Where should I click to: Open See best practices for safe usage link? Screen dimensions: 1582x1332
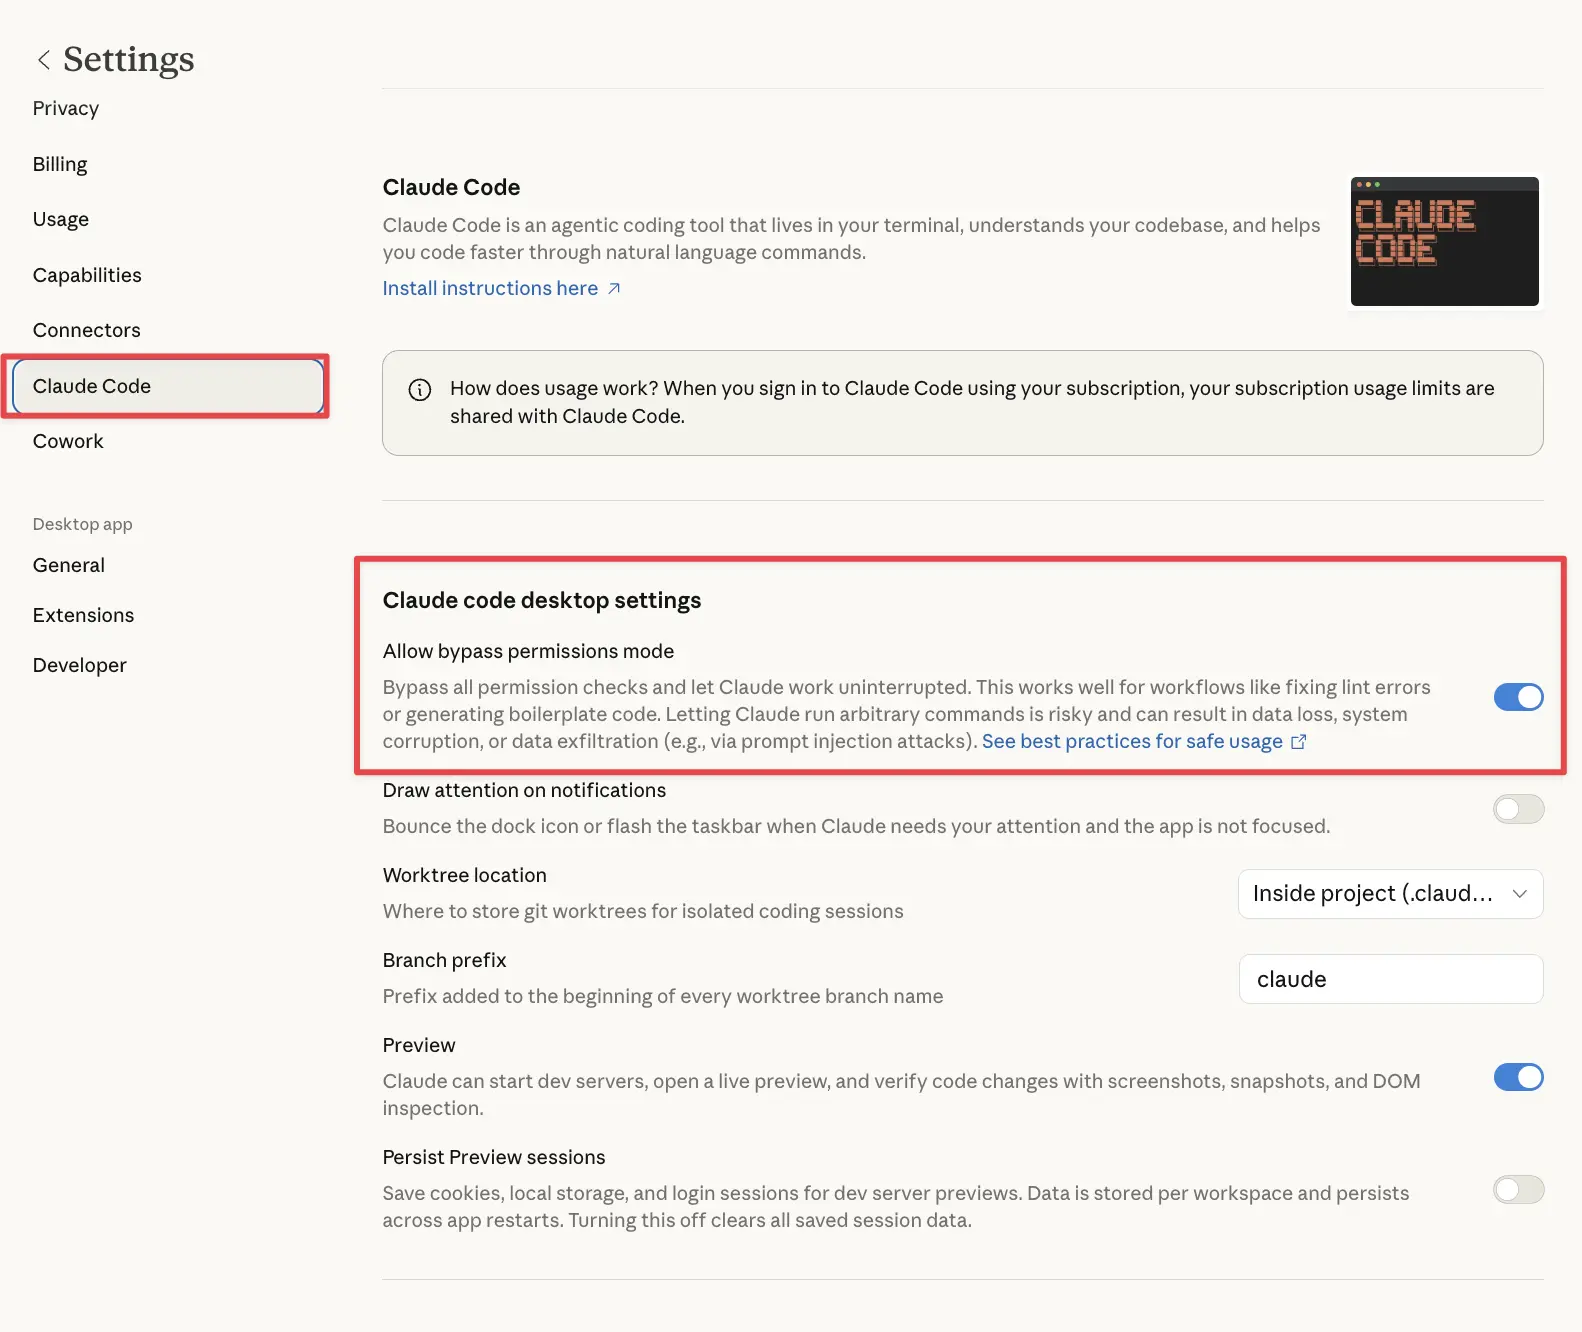point(1131,742)
